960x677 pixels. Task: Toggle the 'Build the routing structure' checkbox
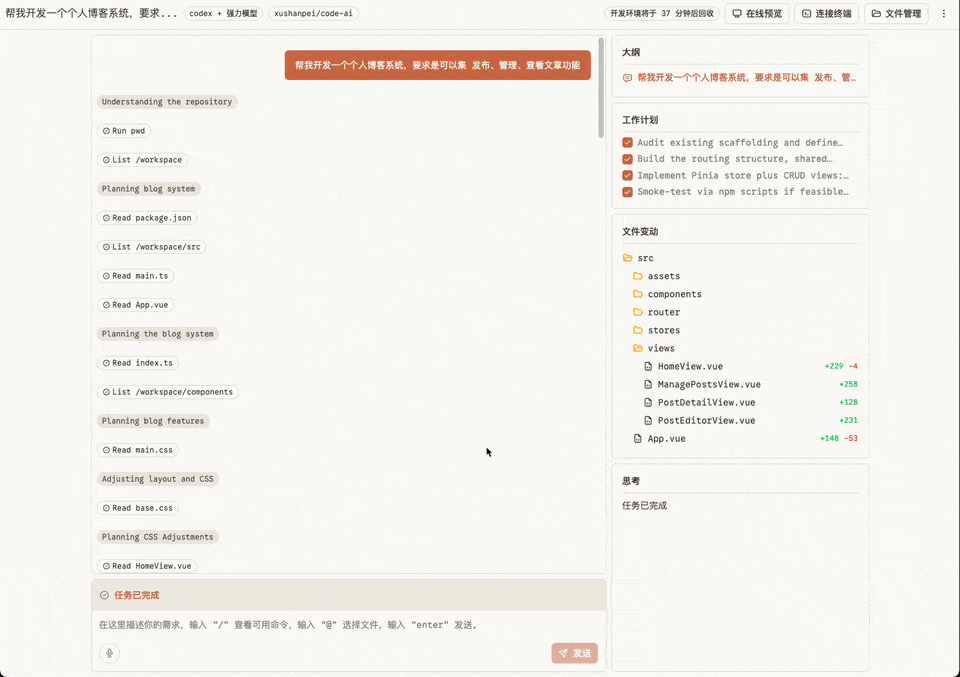628,159
